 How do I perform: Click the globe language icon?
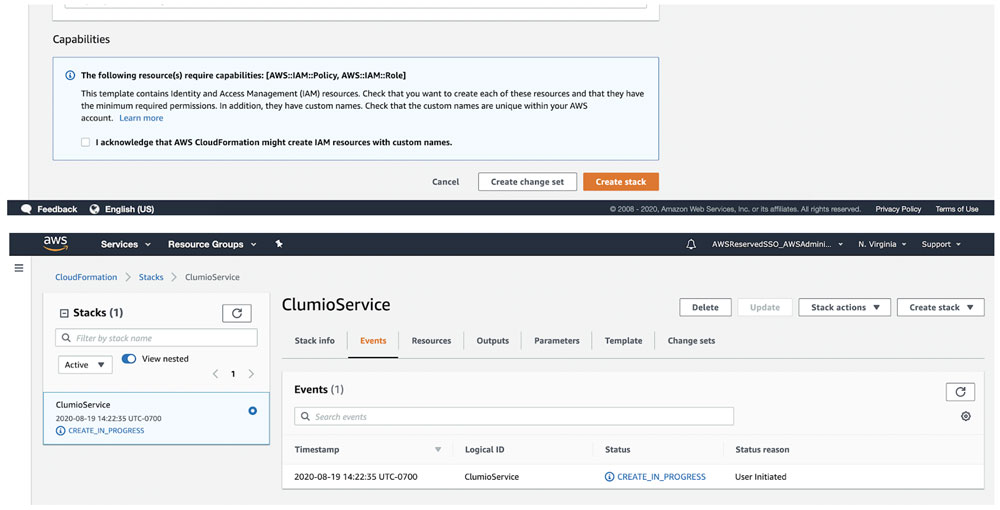(x=94, y=209)
